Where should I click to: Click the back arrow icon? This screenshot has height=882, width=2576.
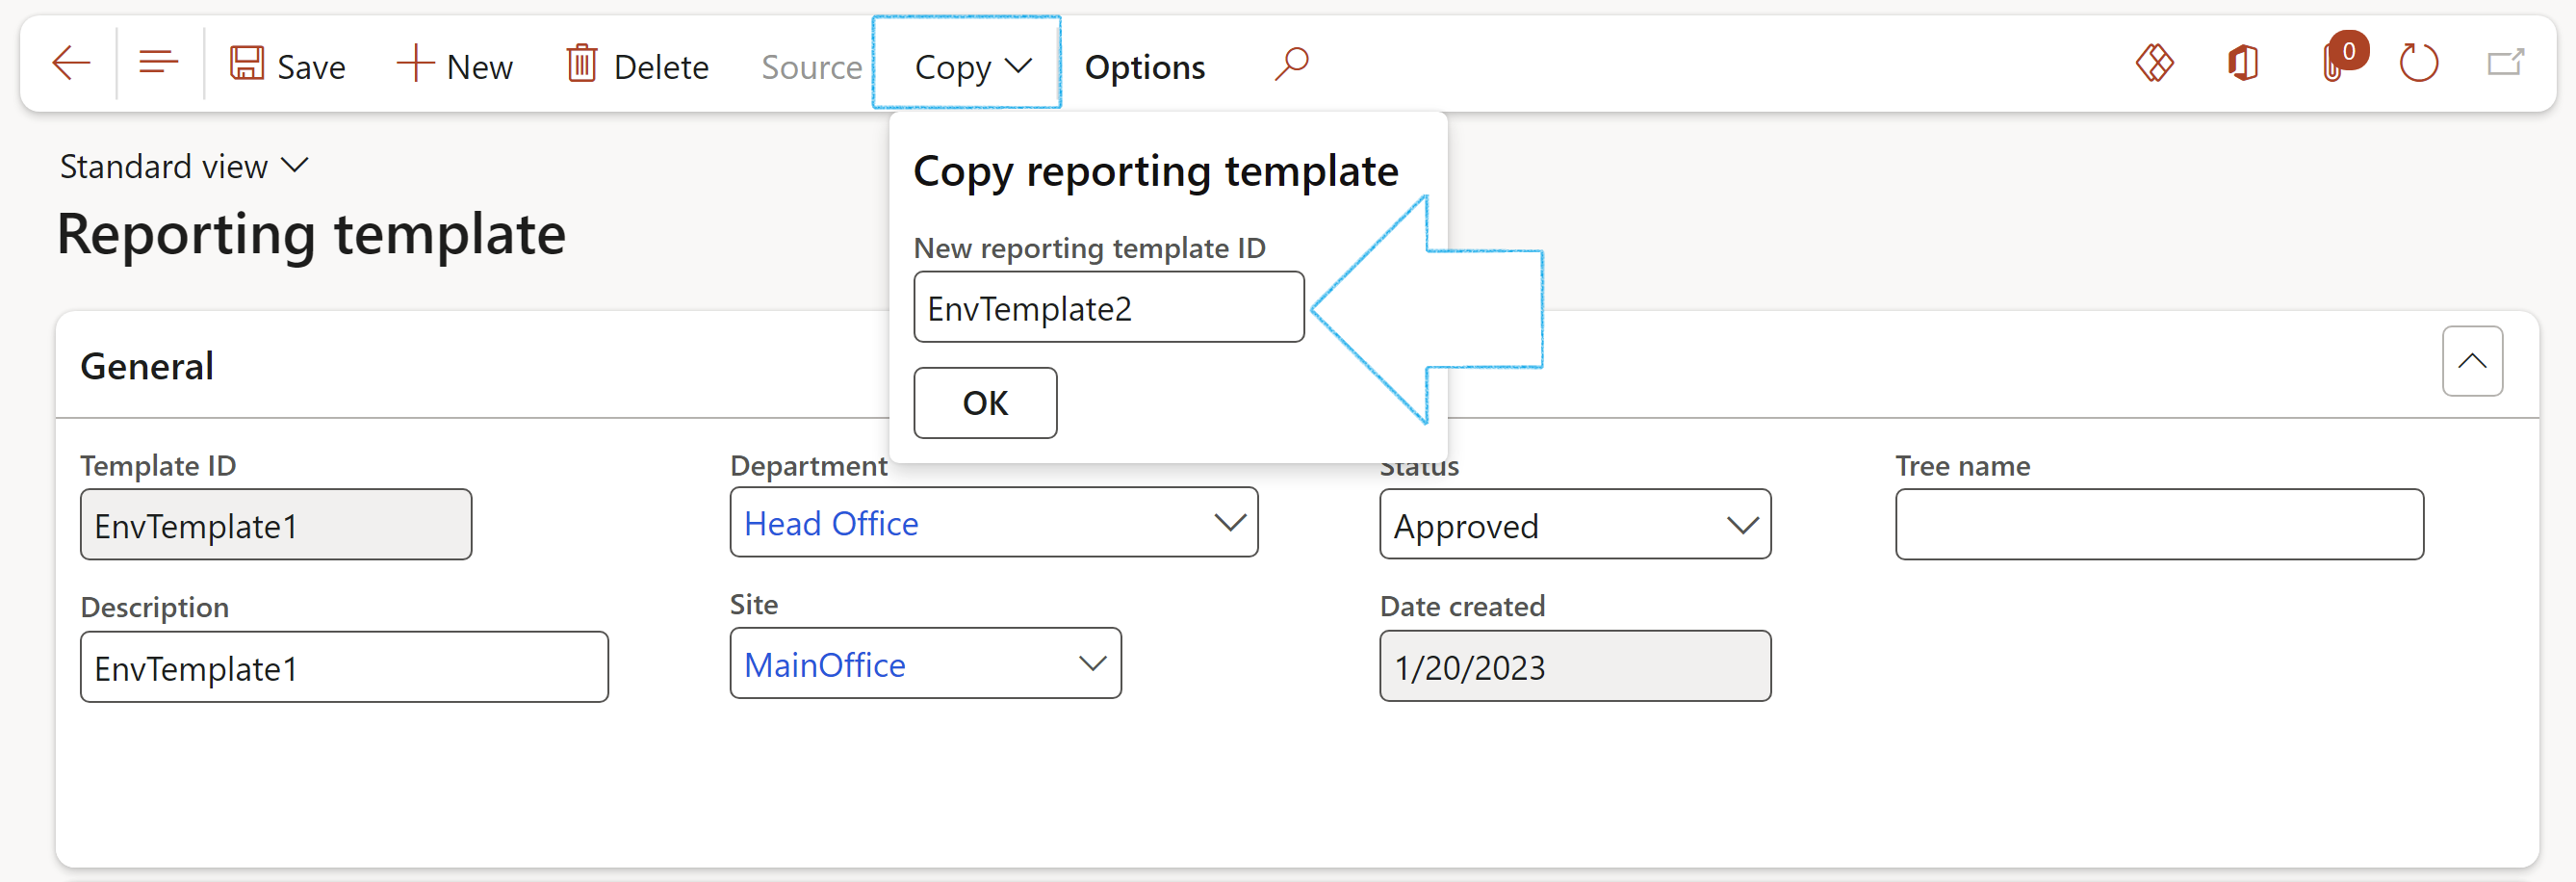pyautogui.click(x=71, y=64)
